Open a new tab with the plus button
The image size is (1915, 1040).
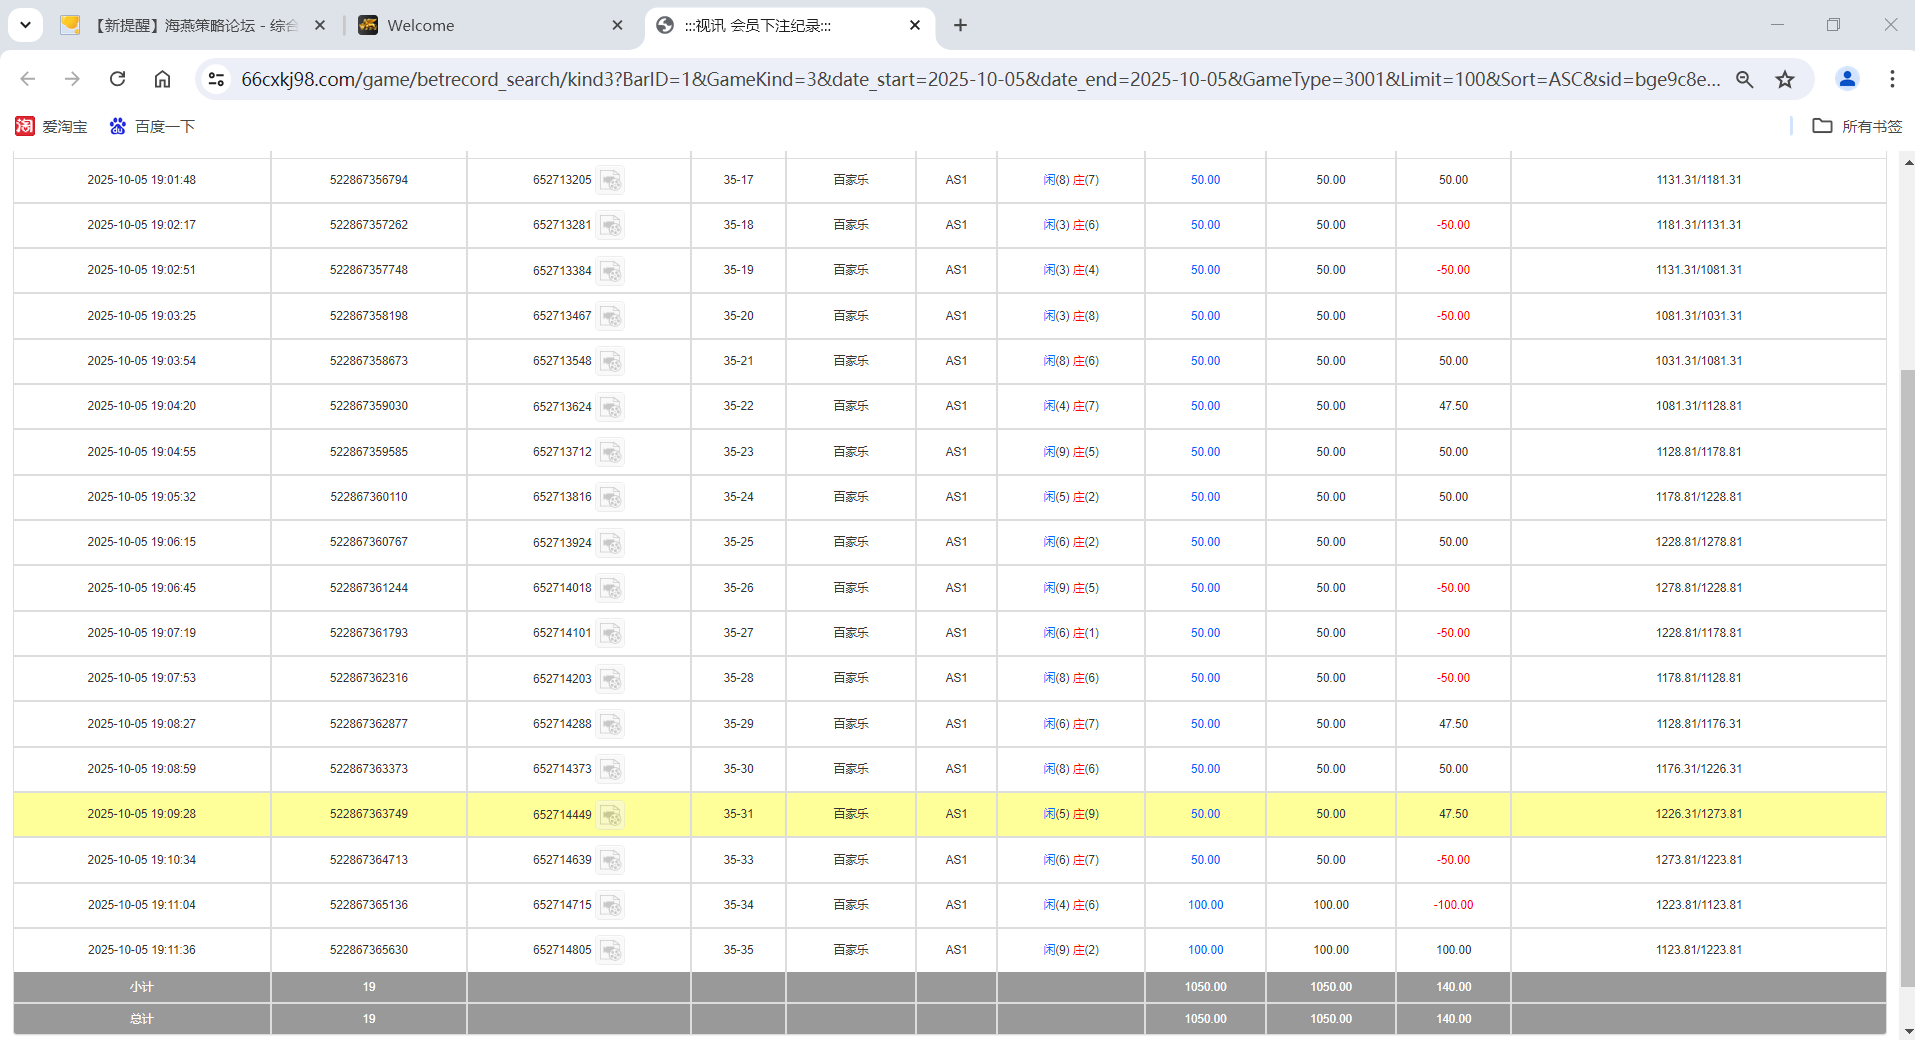[960, 25]
